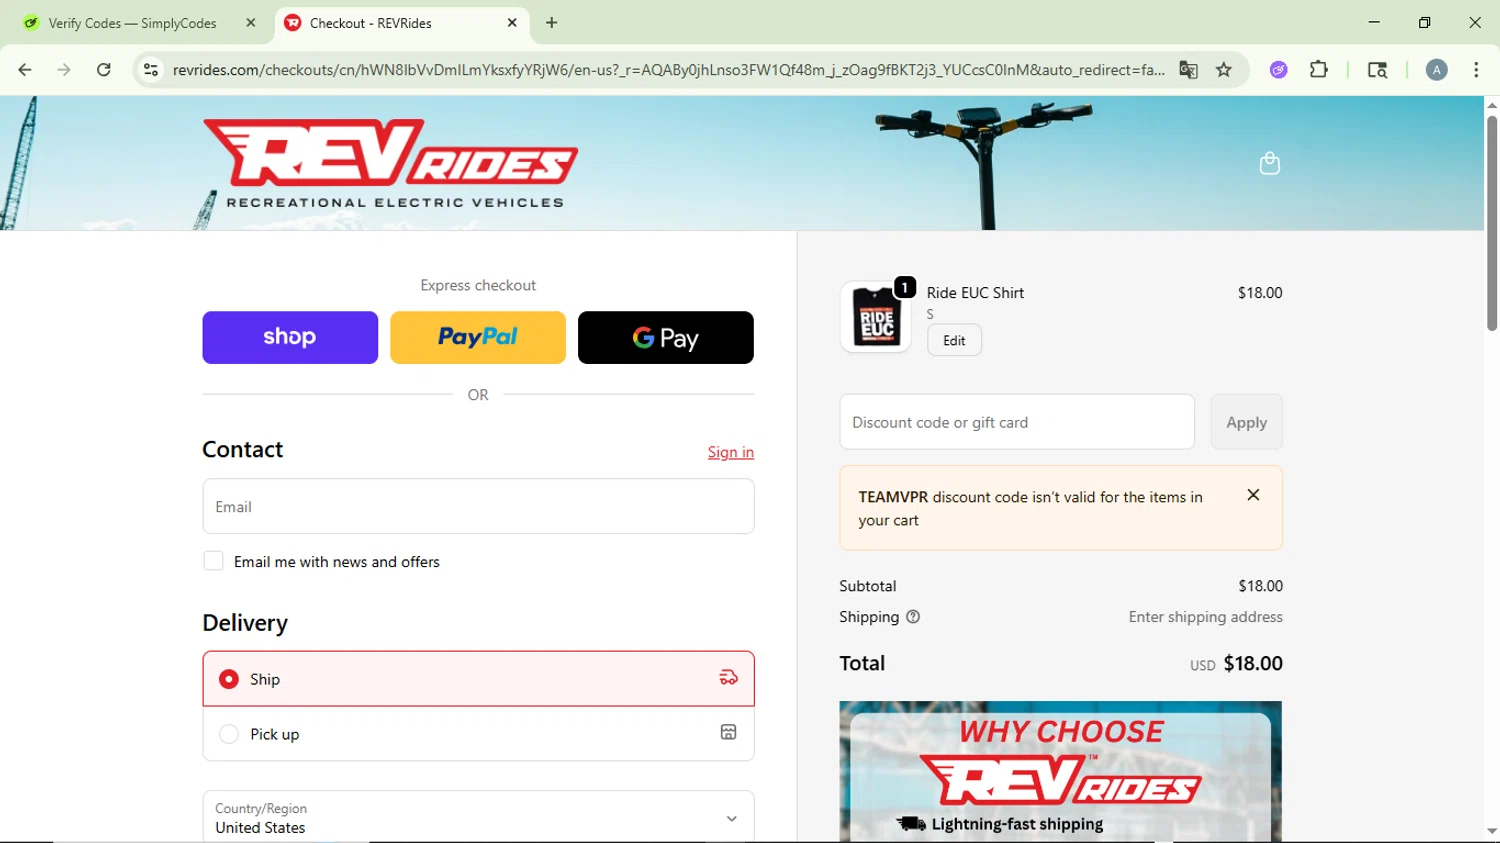1500x843 pixels.
Task: Click the Pick up store icon
Action: pos(728,732)
